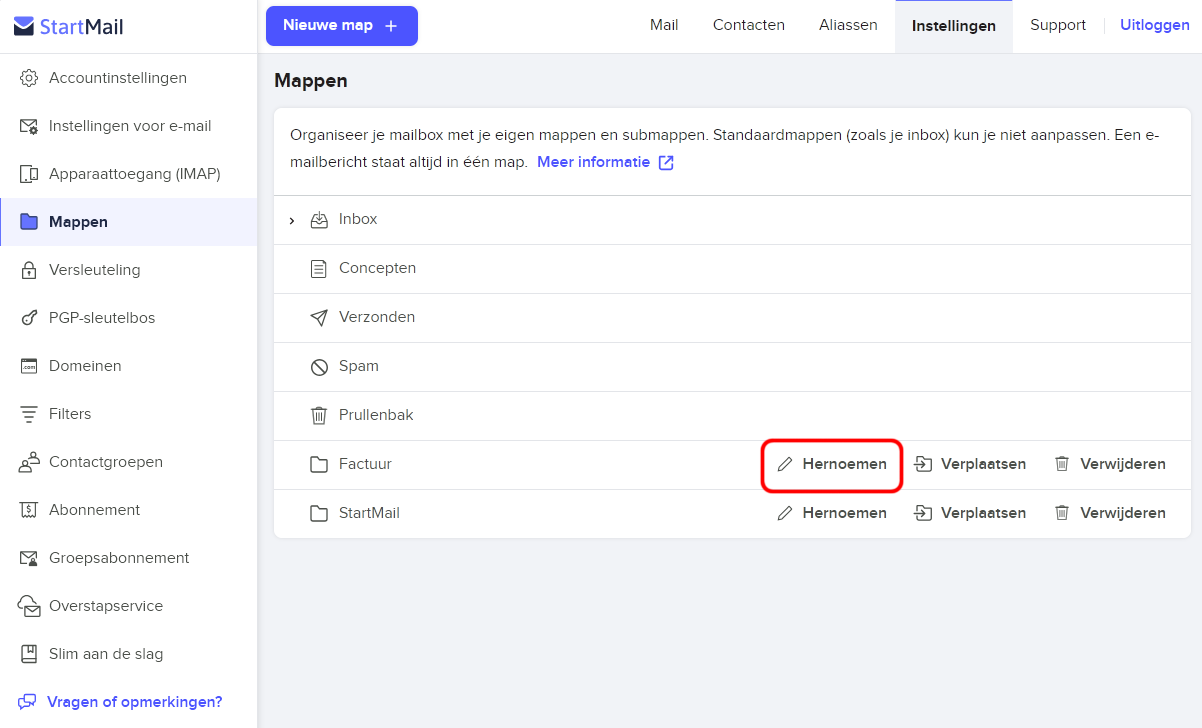Click the lock icon for Versleuteling

(30, 270)
